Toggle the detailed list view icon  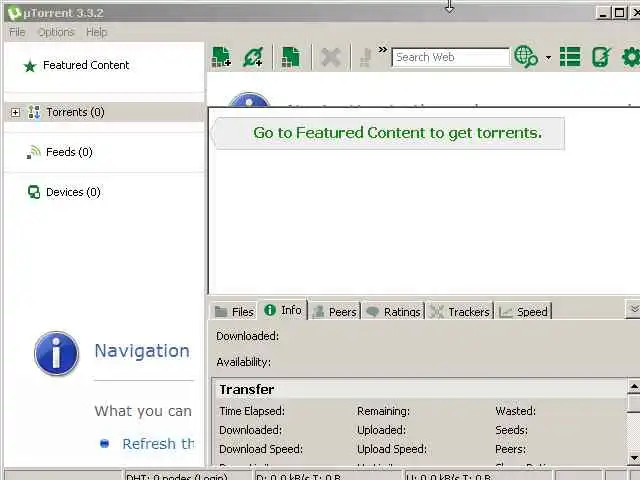point(570,57)
